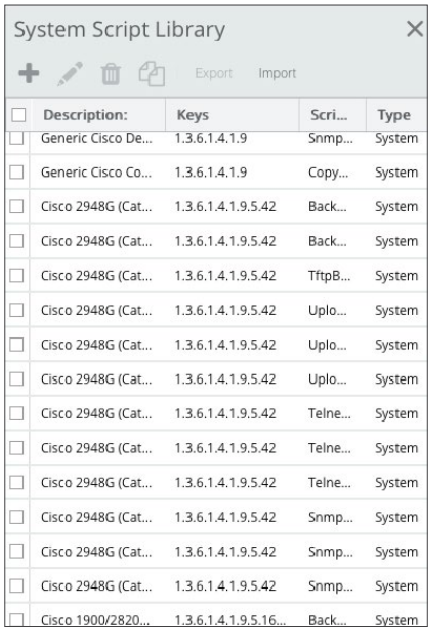
Task: Click the System type in Copy... row
Action: pyautogui.click(x=397, y=172)
